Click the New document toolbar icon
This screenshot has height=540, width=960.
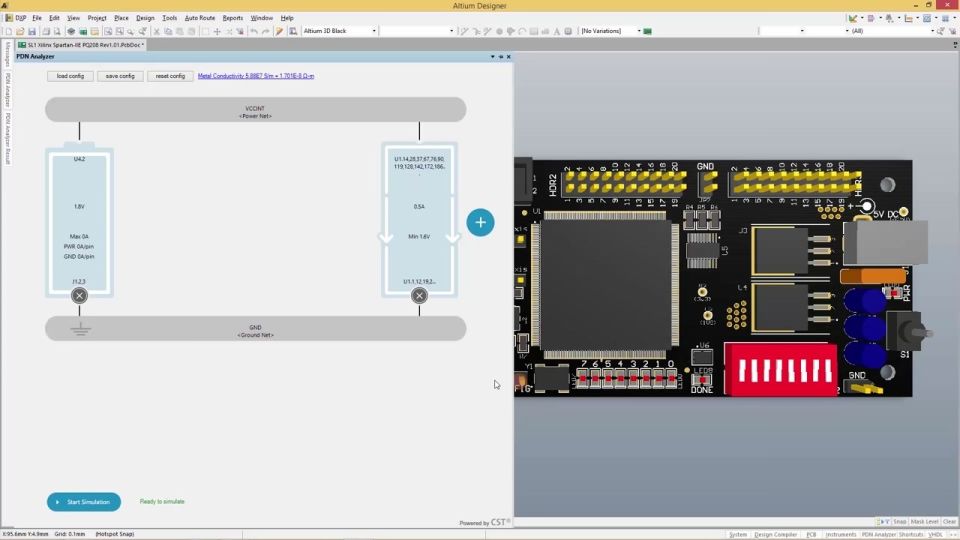click(x=9, y=31)
